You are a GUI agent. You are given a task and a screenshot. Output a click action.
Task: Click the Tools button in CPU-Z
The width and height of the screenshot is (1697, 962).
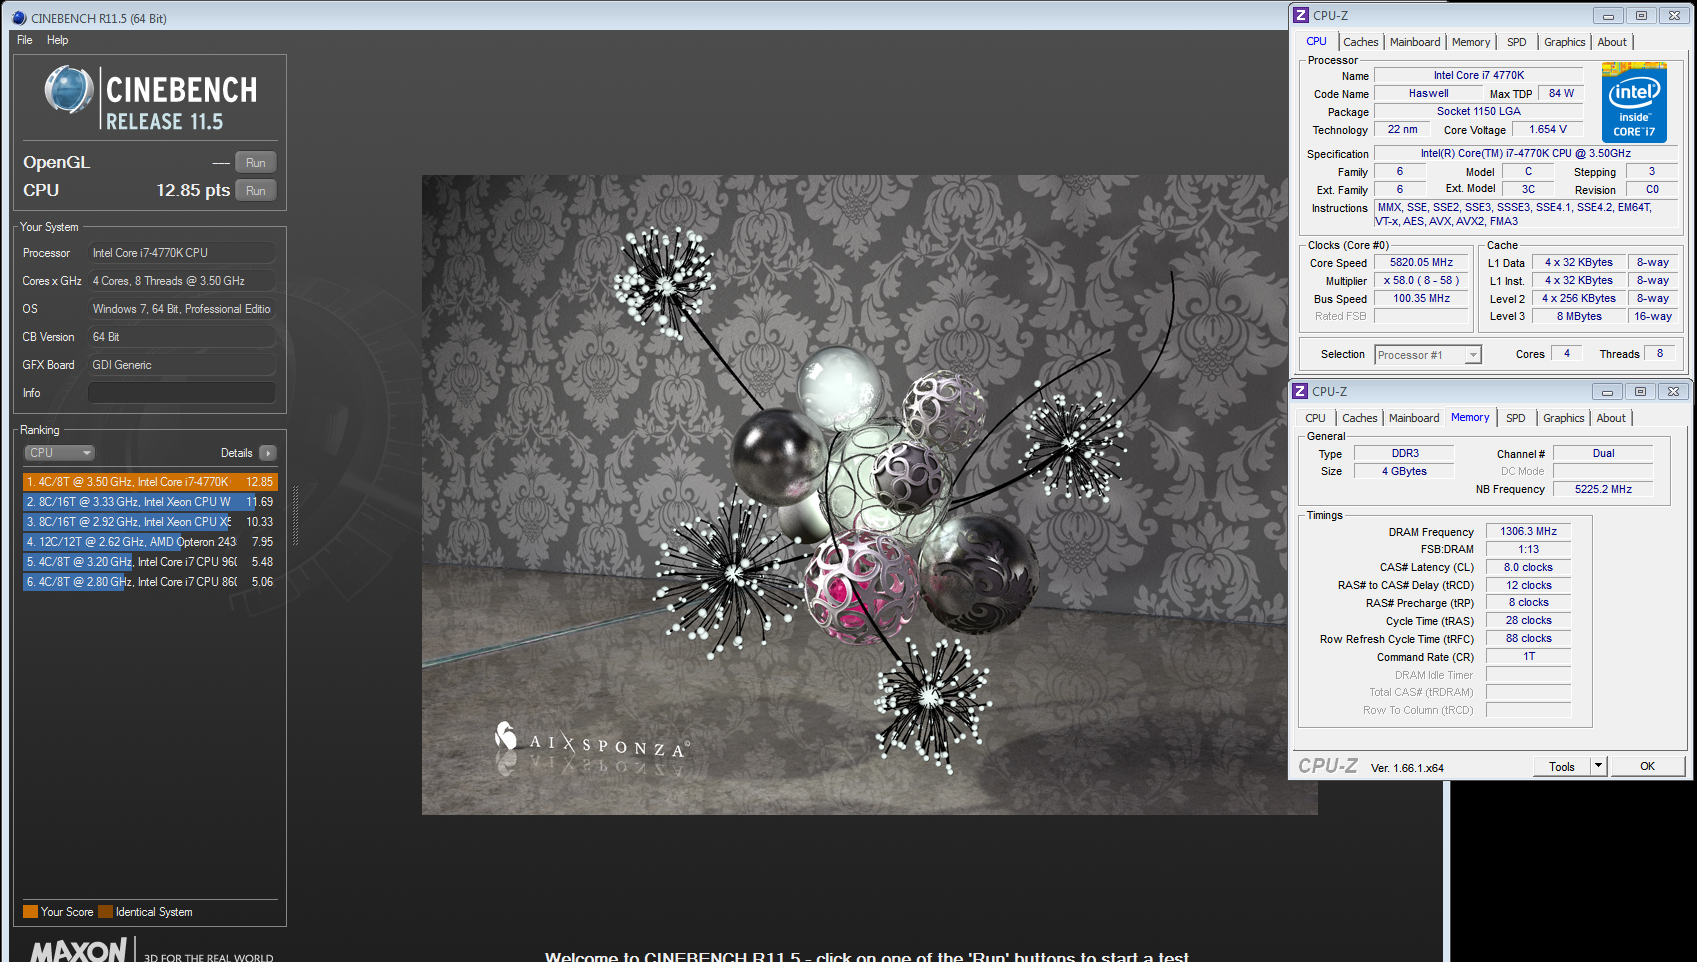pos(1562,767)
